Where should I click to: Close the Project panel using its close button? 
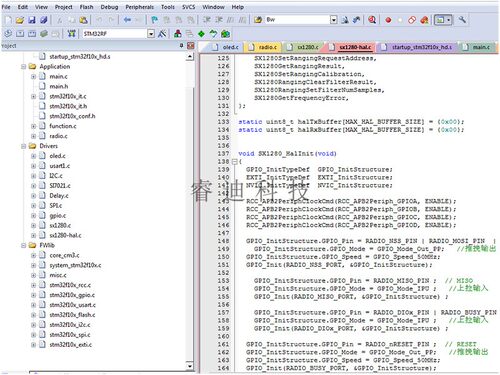click(x=190, y=46)
